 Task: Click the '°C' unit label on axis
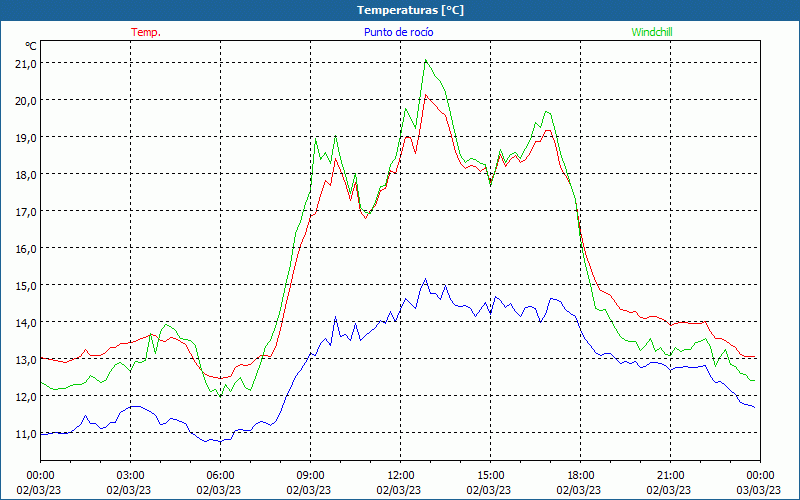pos(31,46)
